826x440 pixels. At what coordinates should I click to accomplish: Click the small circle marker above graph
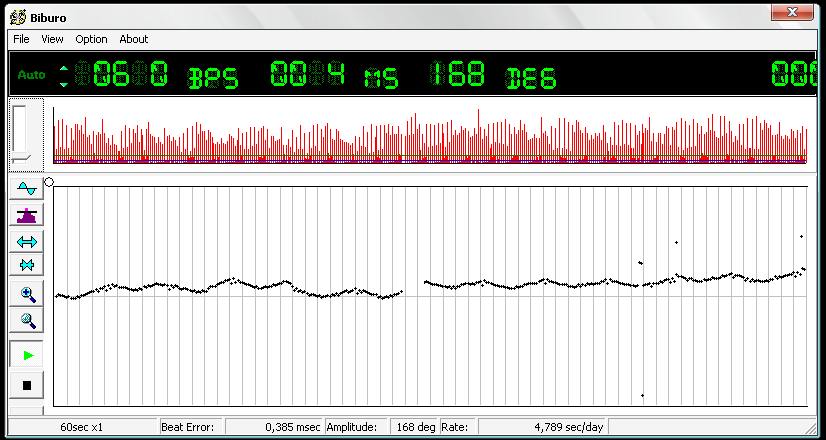tap(49, 182)
